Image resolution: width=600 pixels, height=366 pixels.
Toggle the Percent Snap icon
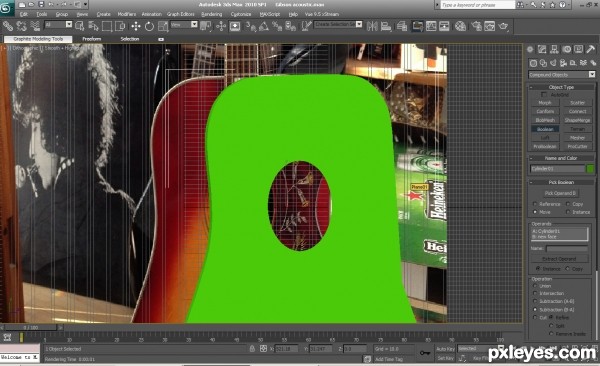click(277, 26)
